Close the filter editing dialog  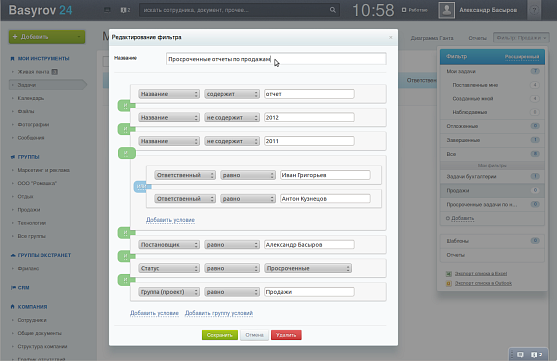(x=390, y=37)
